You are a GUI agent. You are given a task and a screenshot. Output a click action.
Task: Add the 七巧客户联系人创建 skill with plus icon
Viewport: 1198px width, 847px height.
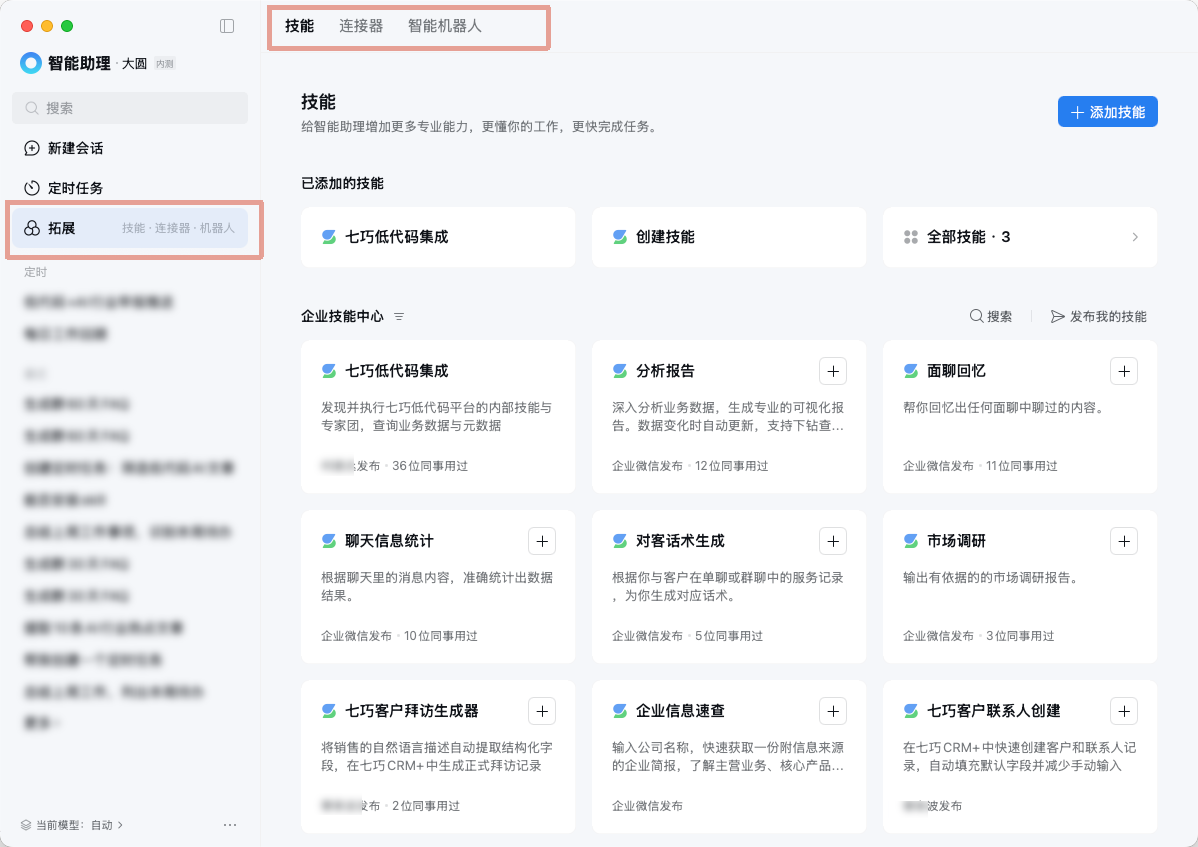(x=1124, y=712)
